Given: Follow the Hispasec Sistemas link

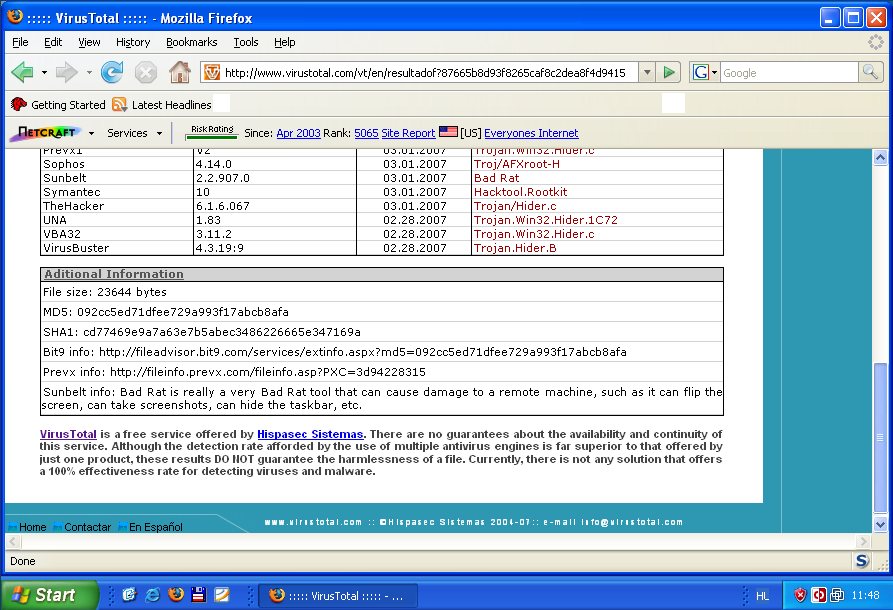Looking at the screenshot, I should (x=310, y=434).
